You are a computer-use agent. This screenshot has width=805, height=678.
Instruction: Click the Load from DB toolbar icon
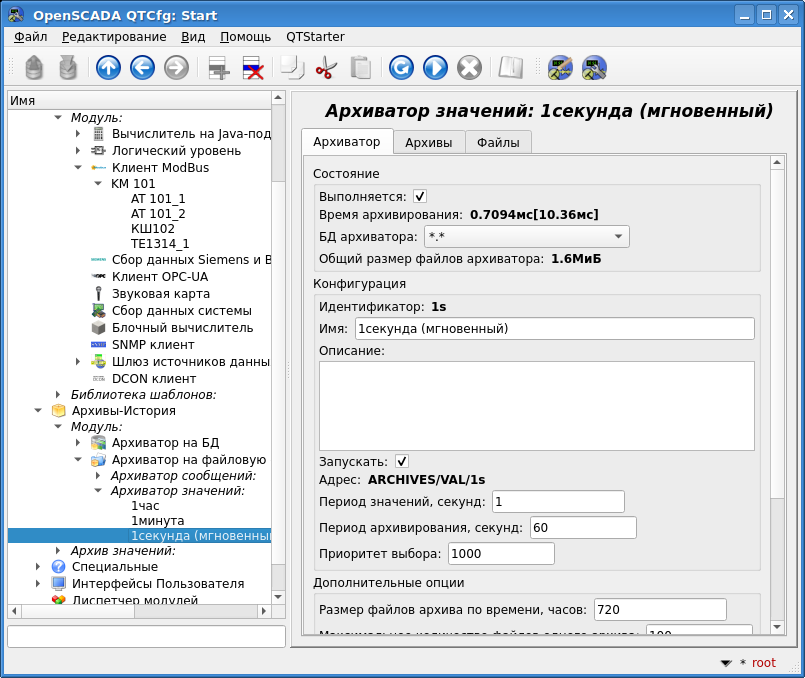[x=34, y=68]
